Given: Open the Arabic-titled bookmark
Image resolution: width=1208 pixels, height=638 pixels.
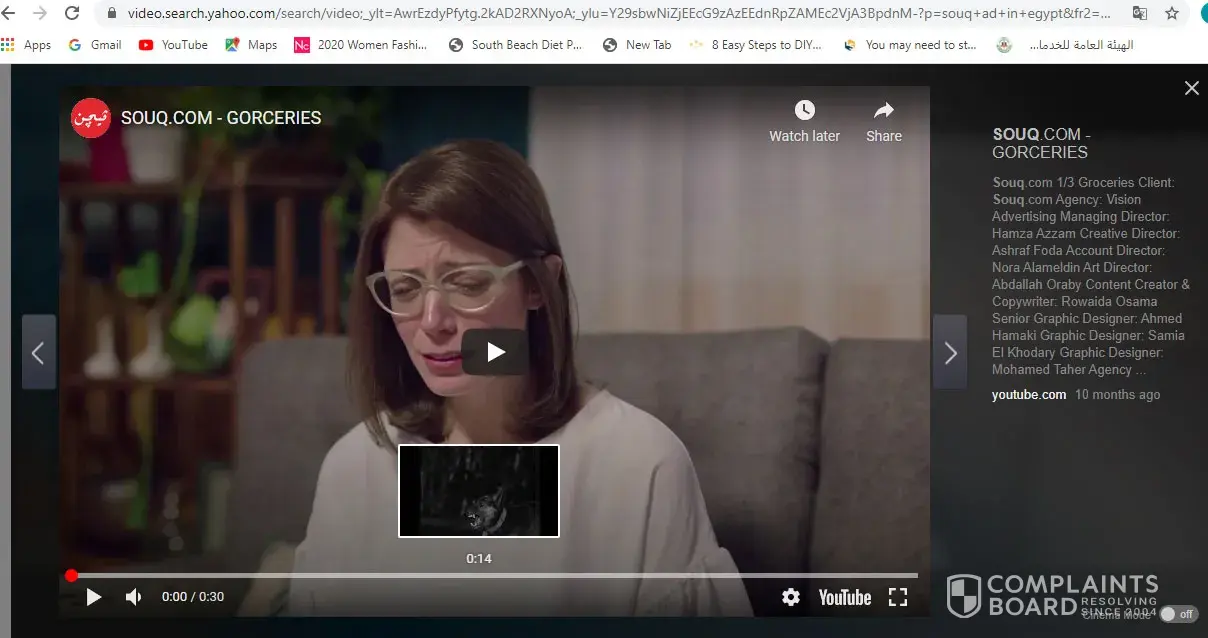Looking at the screenshot, I should coord(1066,45).
